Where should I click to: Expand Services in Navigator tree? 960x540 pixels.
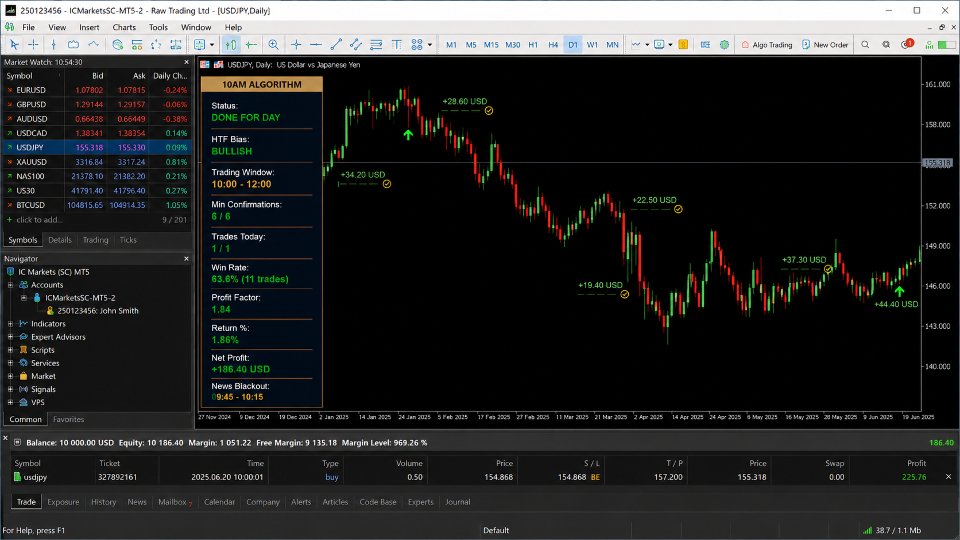click(10, 363)
